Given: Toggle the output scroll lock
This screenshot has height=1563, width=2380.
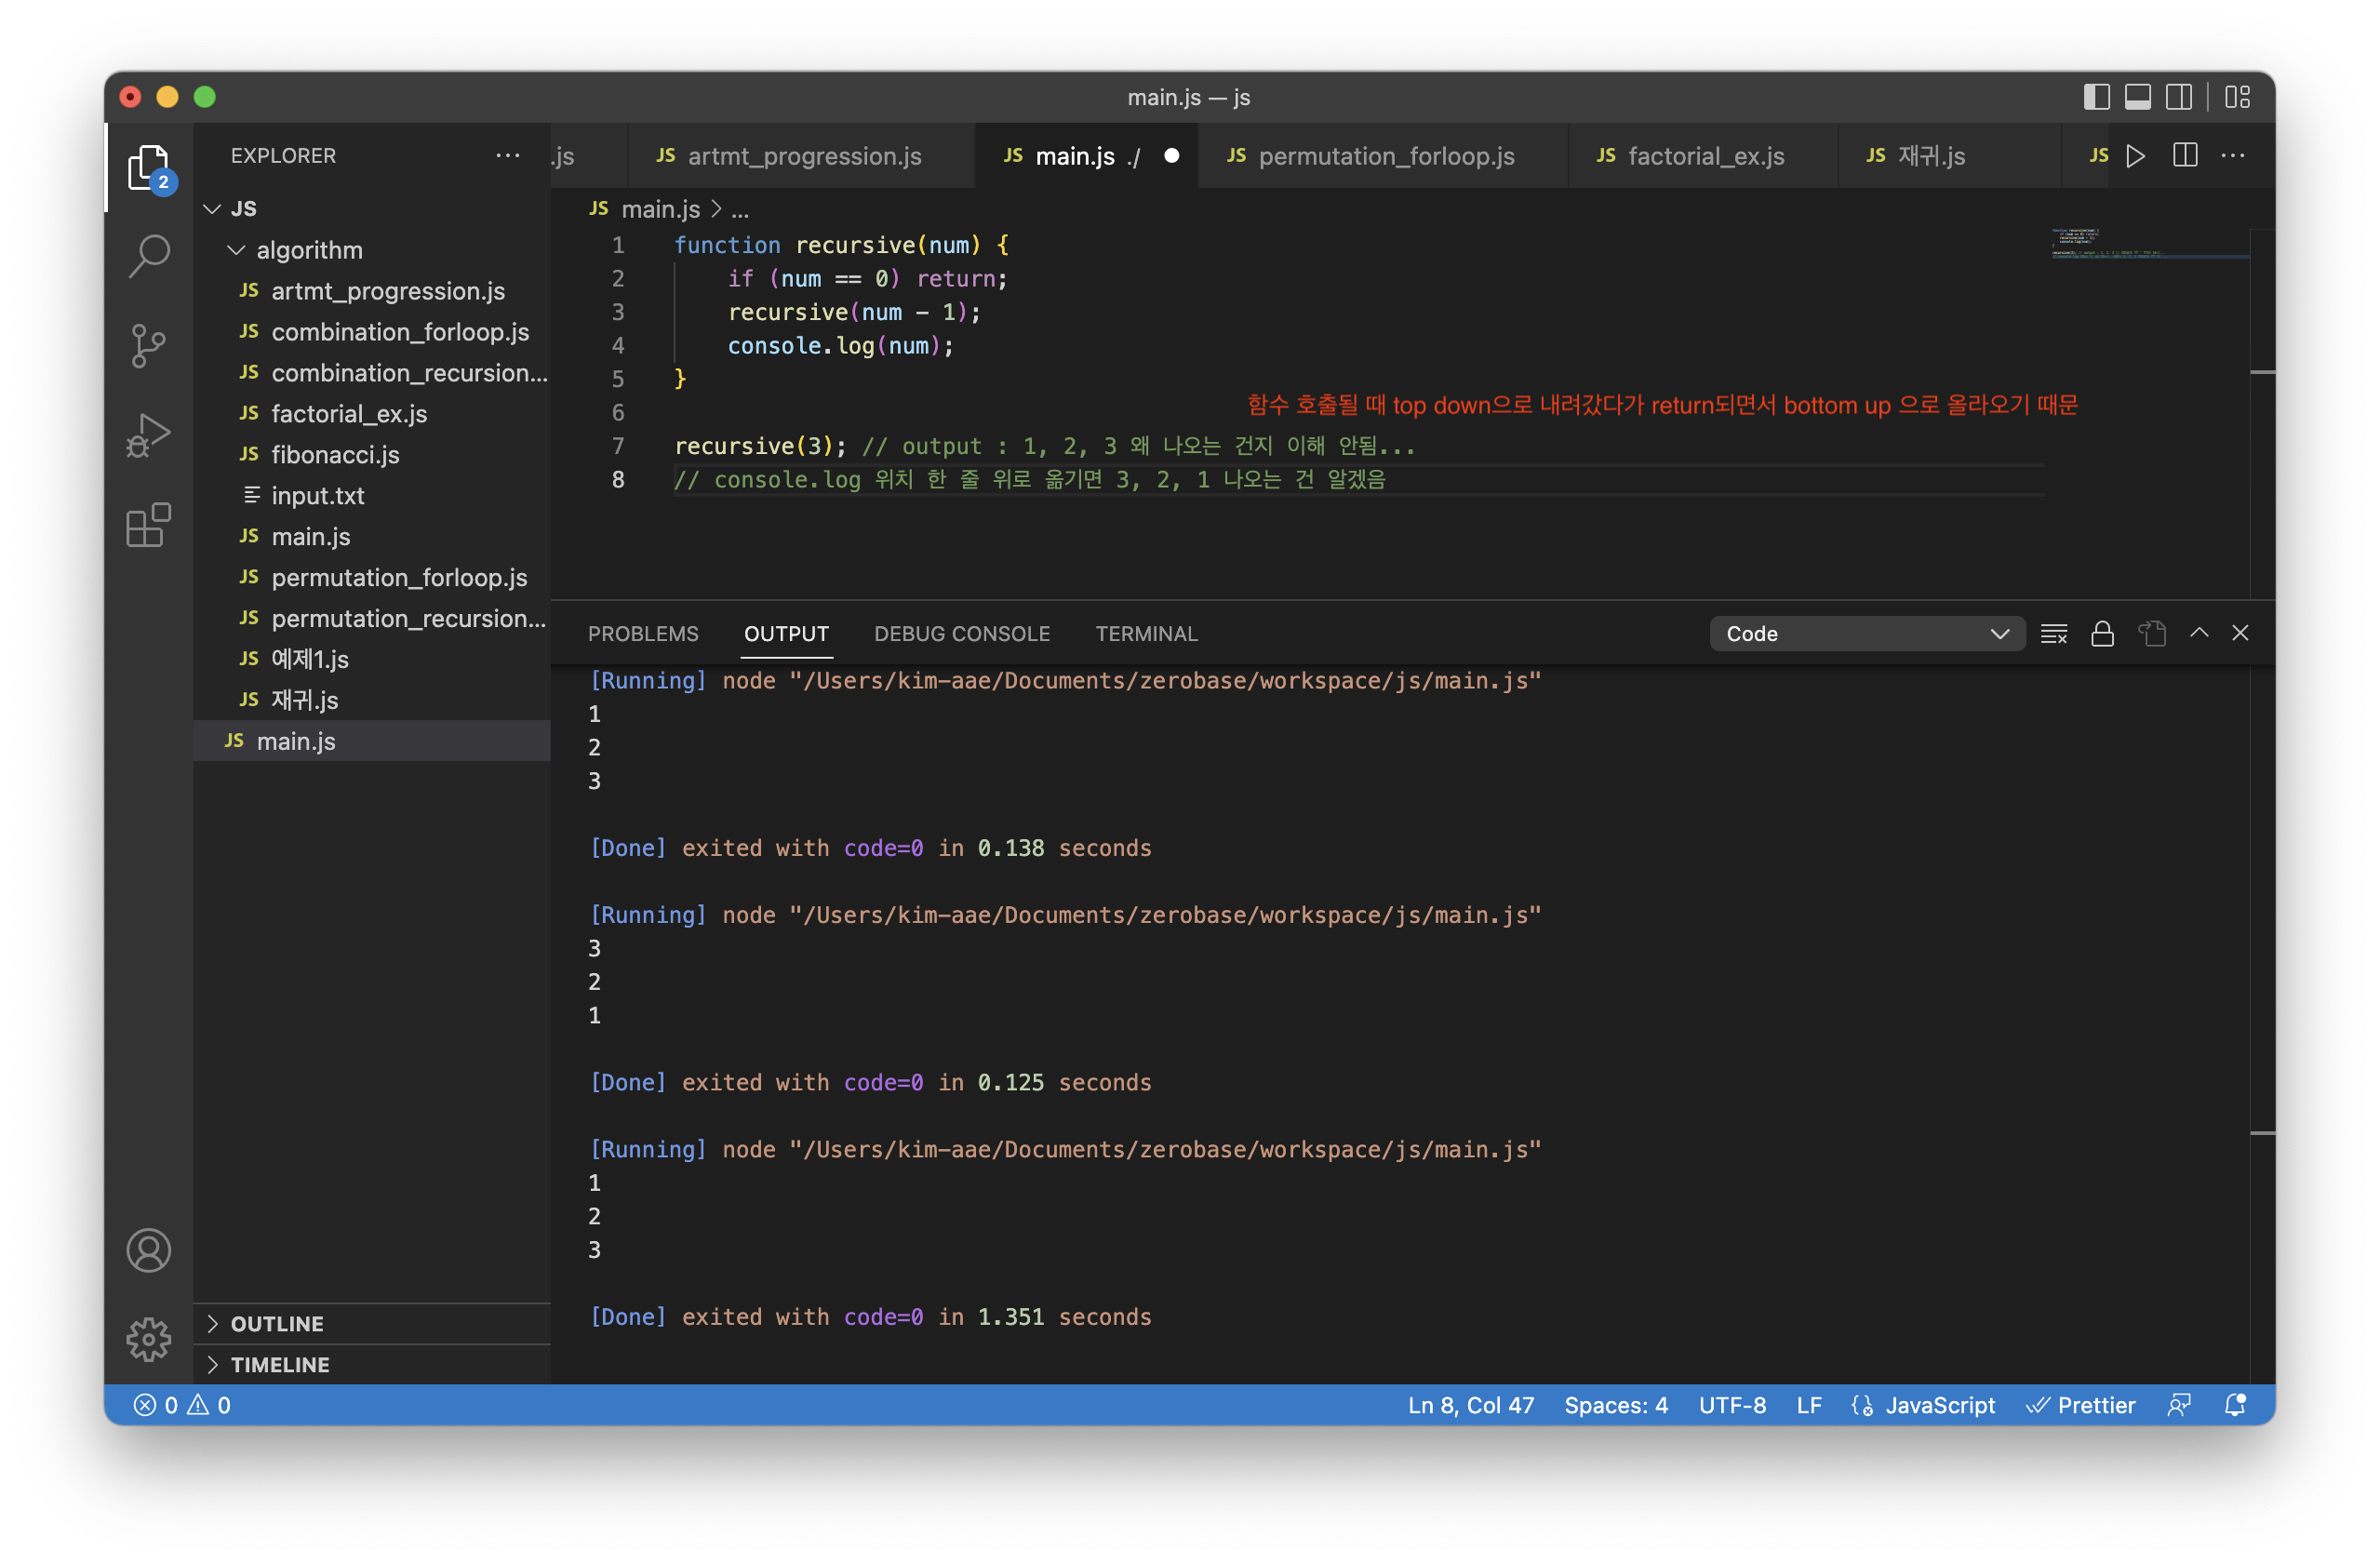Looking at the screenshot, I should (2102, 634).
